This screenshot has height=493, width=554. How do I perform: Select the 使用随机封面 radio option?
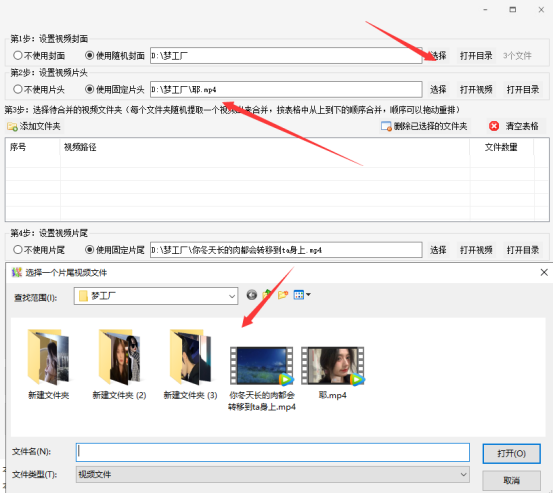click(115, 55)
